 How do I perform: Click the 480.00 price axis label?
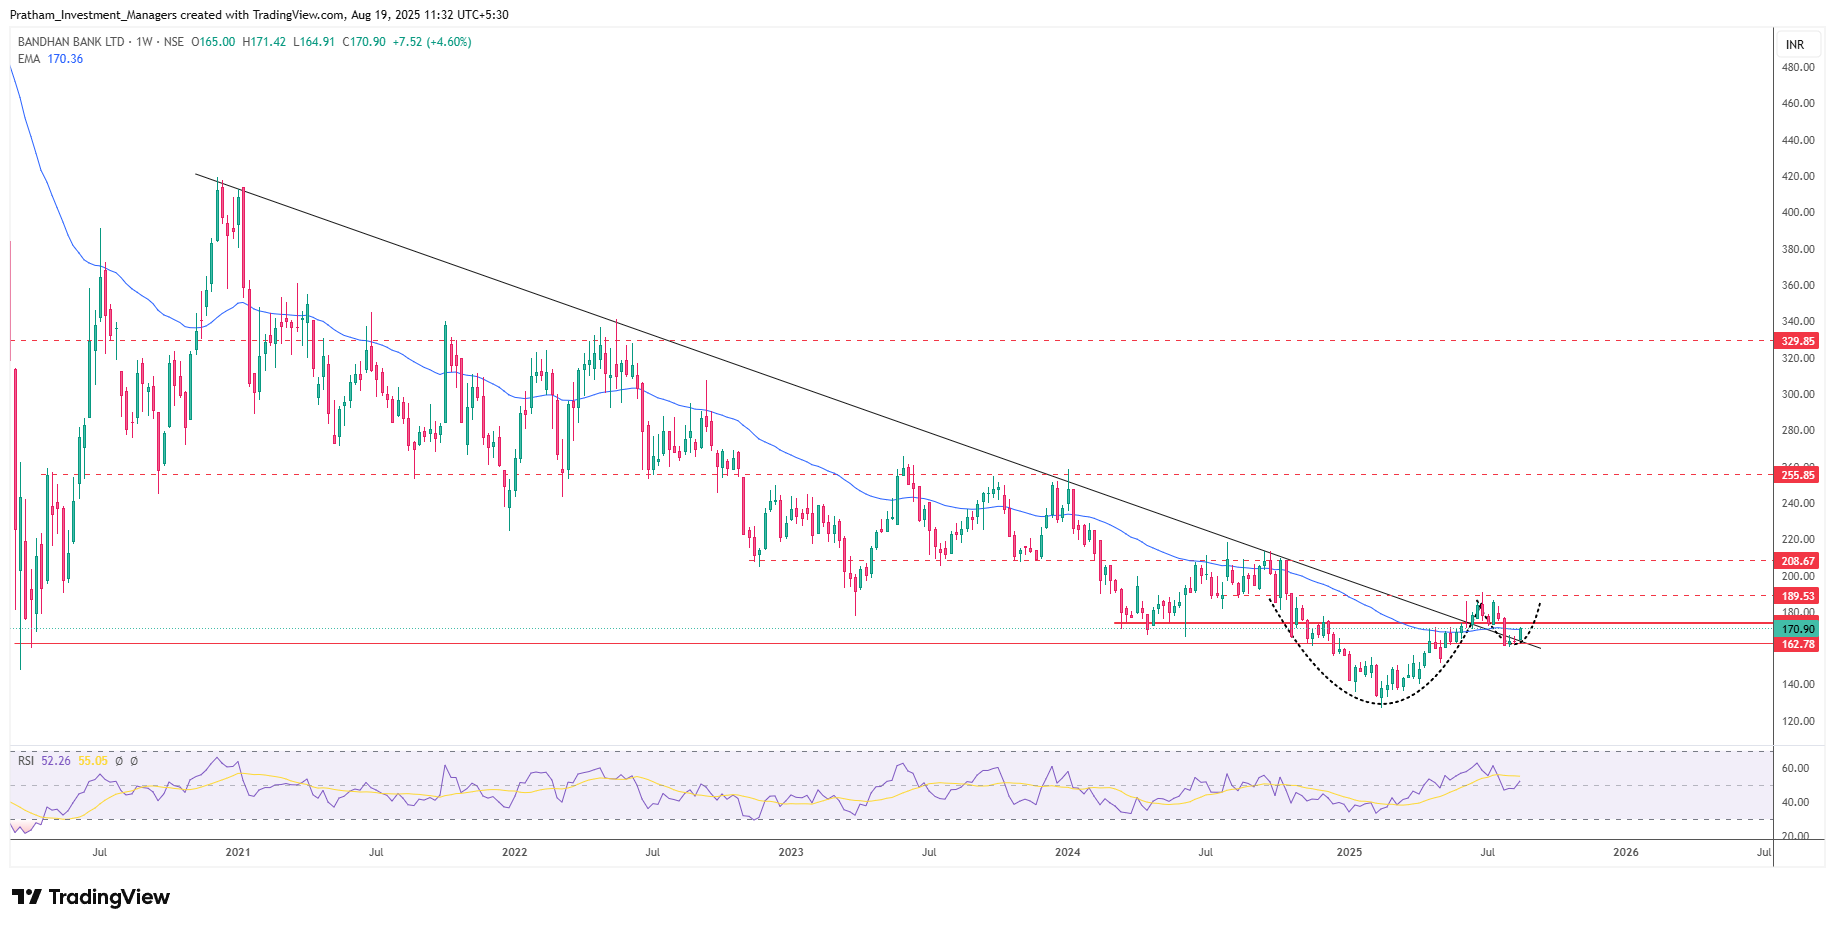pos(1797,67)
